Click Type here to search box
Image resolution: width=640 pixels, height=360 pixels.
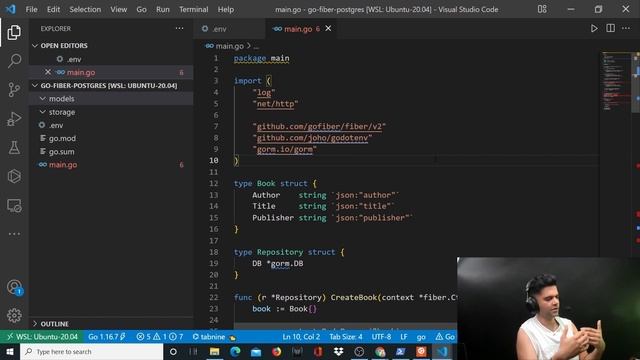click(92, 351)
